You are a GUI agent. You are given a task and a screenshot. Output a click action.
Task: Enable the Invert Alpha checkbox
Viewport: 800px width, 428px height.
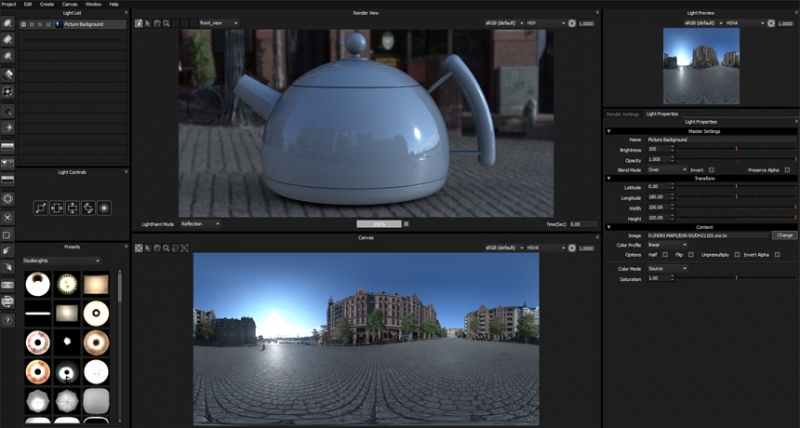777,255
